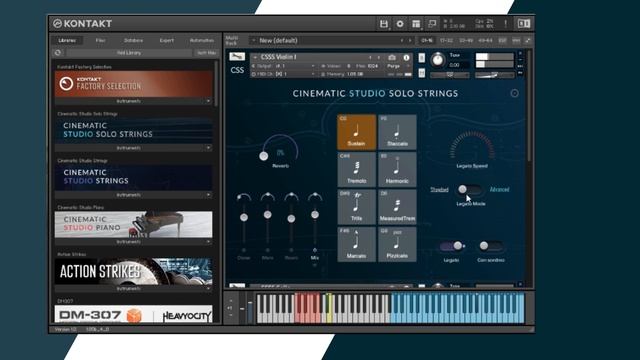Click the settings circle icon beside title
640x360 pixels.
[514, 93]
